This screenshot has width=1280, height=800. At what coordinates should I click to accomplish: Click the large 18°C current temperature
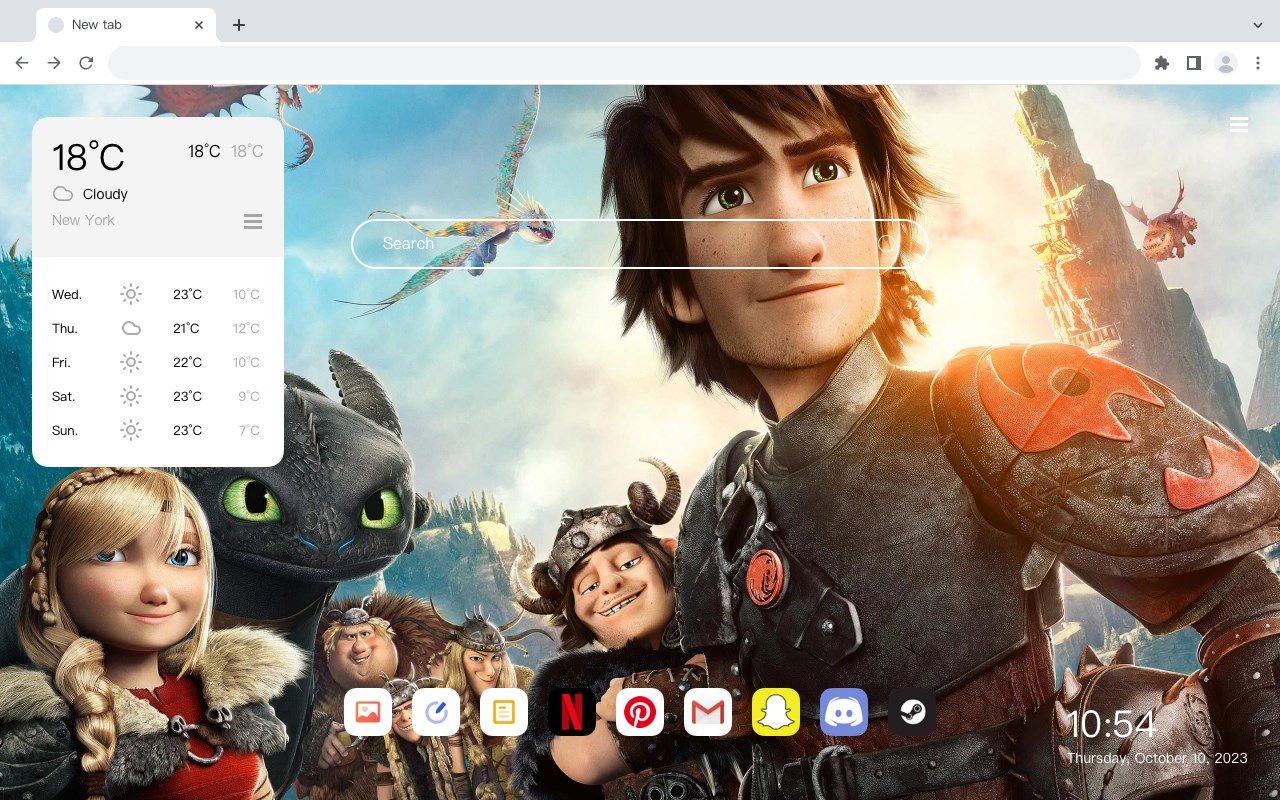pos(88,157)
